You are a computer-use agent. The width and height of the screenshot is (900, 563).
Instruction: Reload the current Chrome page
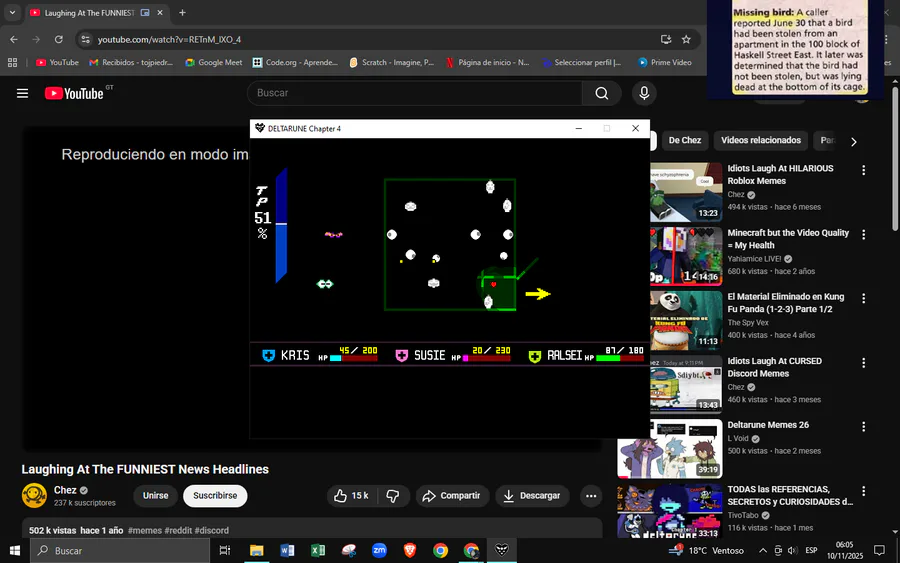point(59,40)
